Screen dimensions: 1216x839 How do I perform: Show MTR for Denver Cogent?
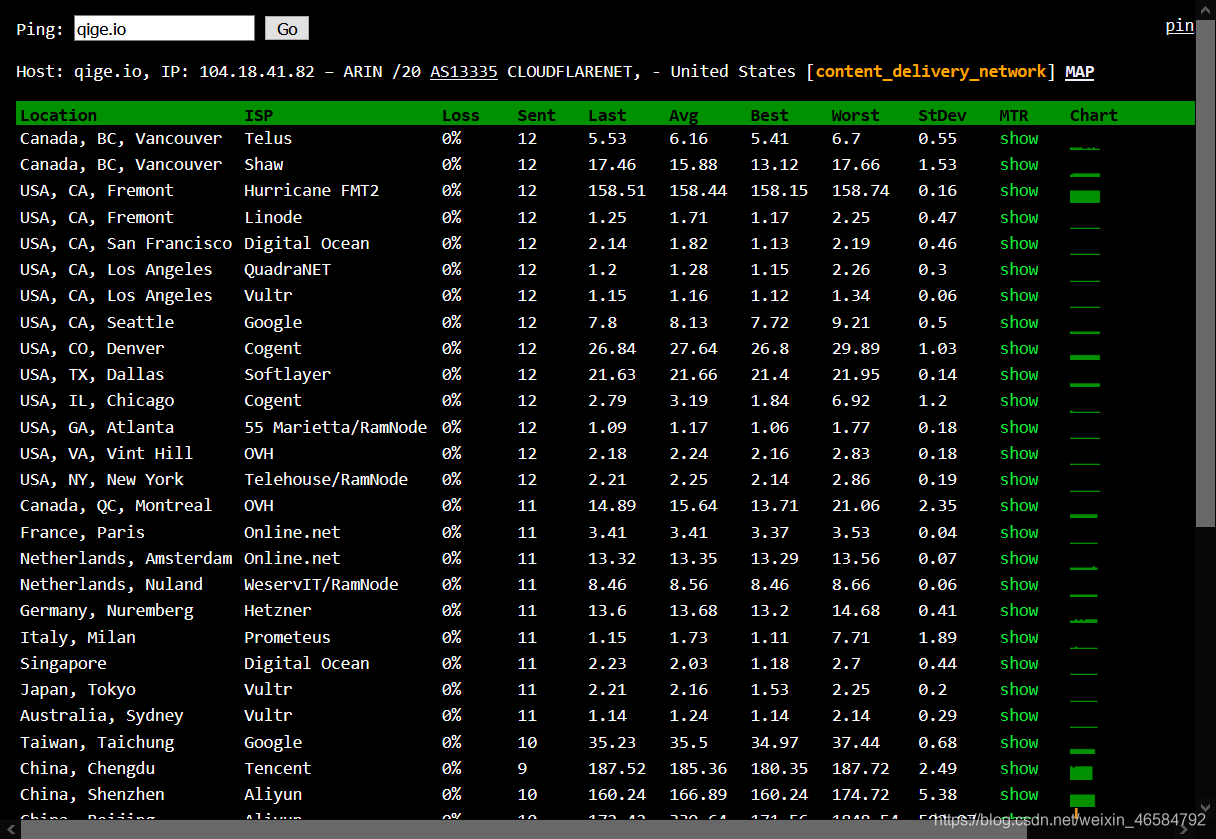pos(1019,348)
